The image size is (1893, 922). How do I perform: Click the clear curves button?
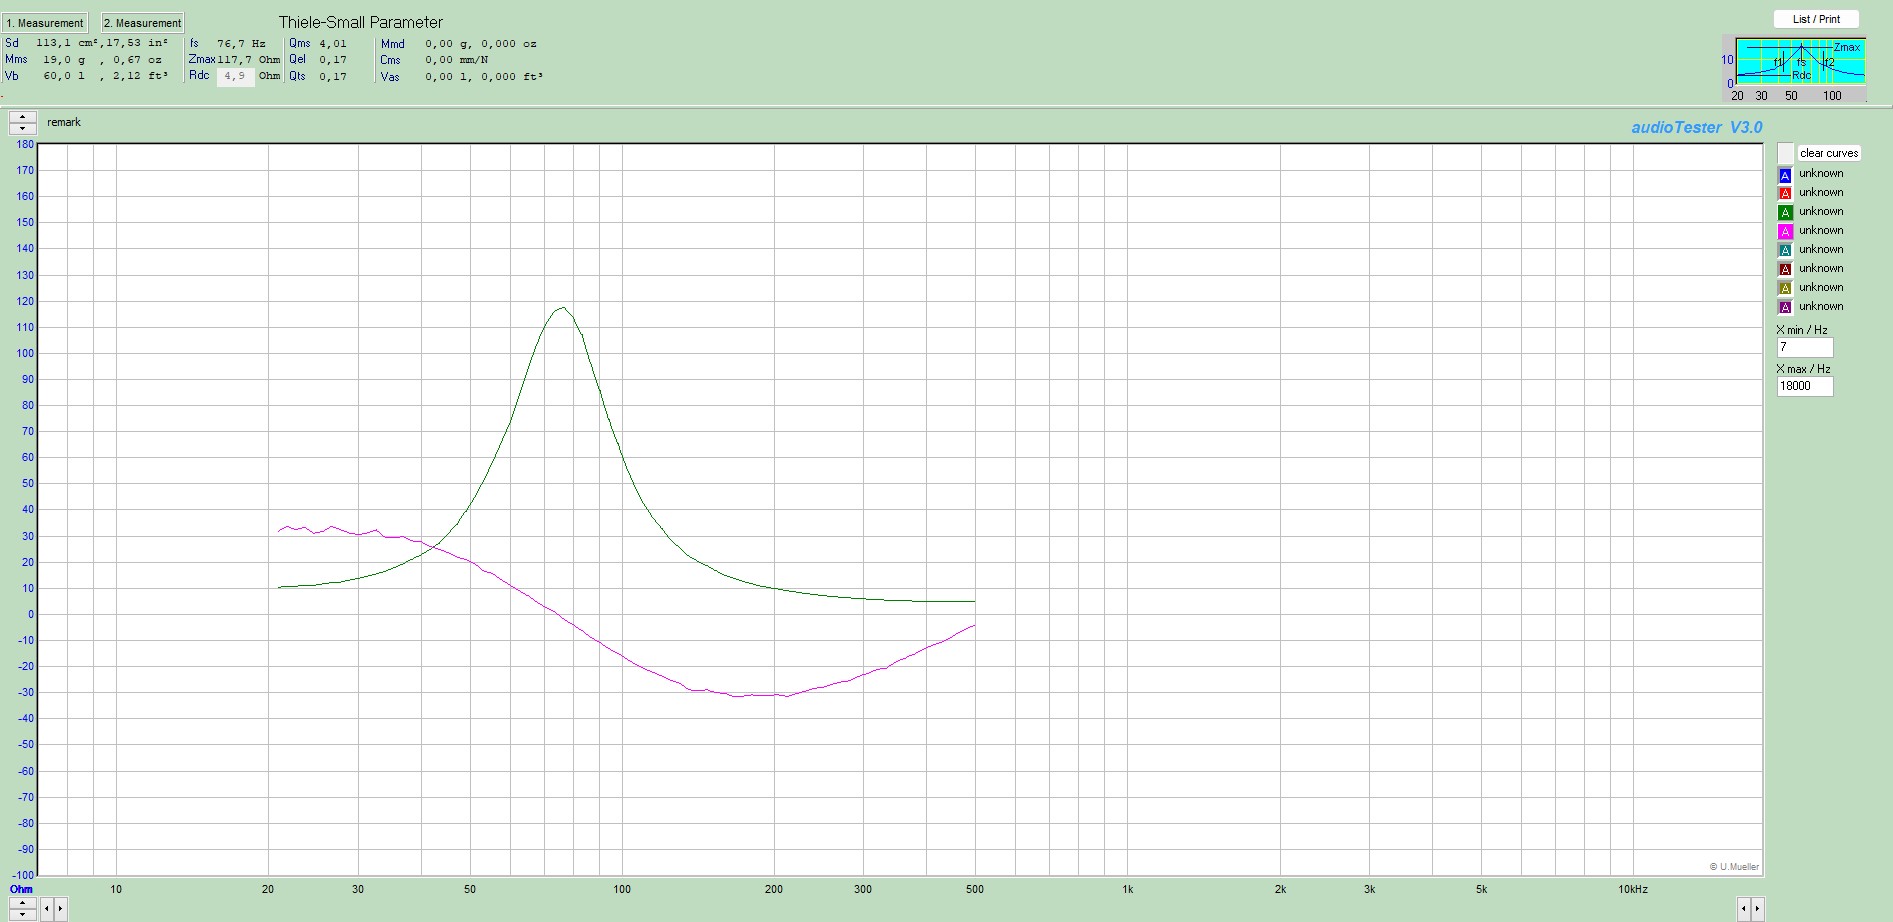coord(1829,153)
